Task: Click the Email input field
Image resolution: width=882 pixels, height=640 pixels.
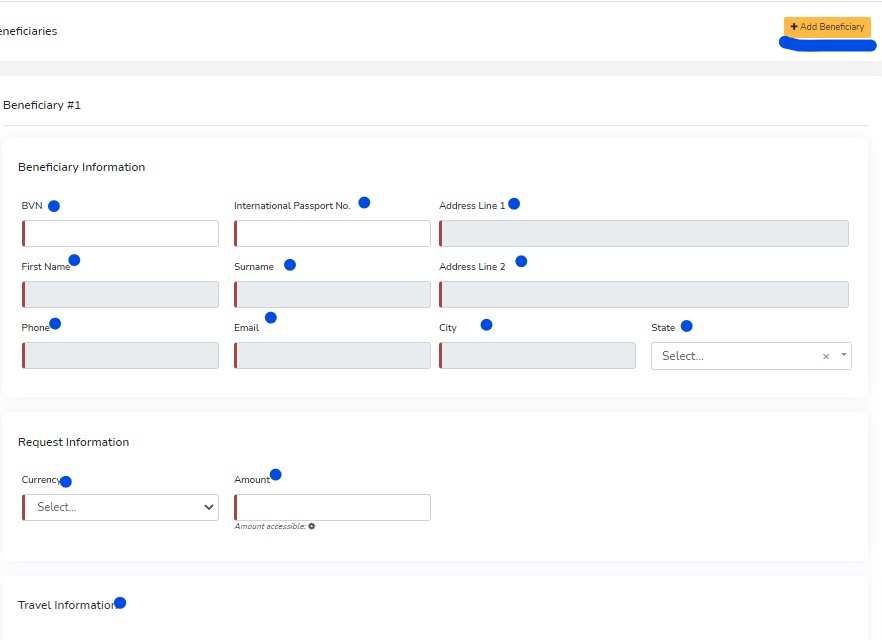Action: (332, 355)
